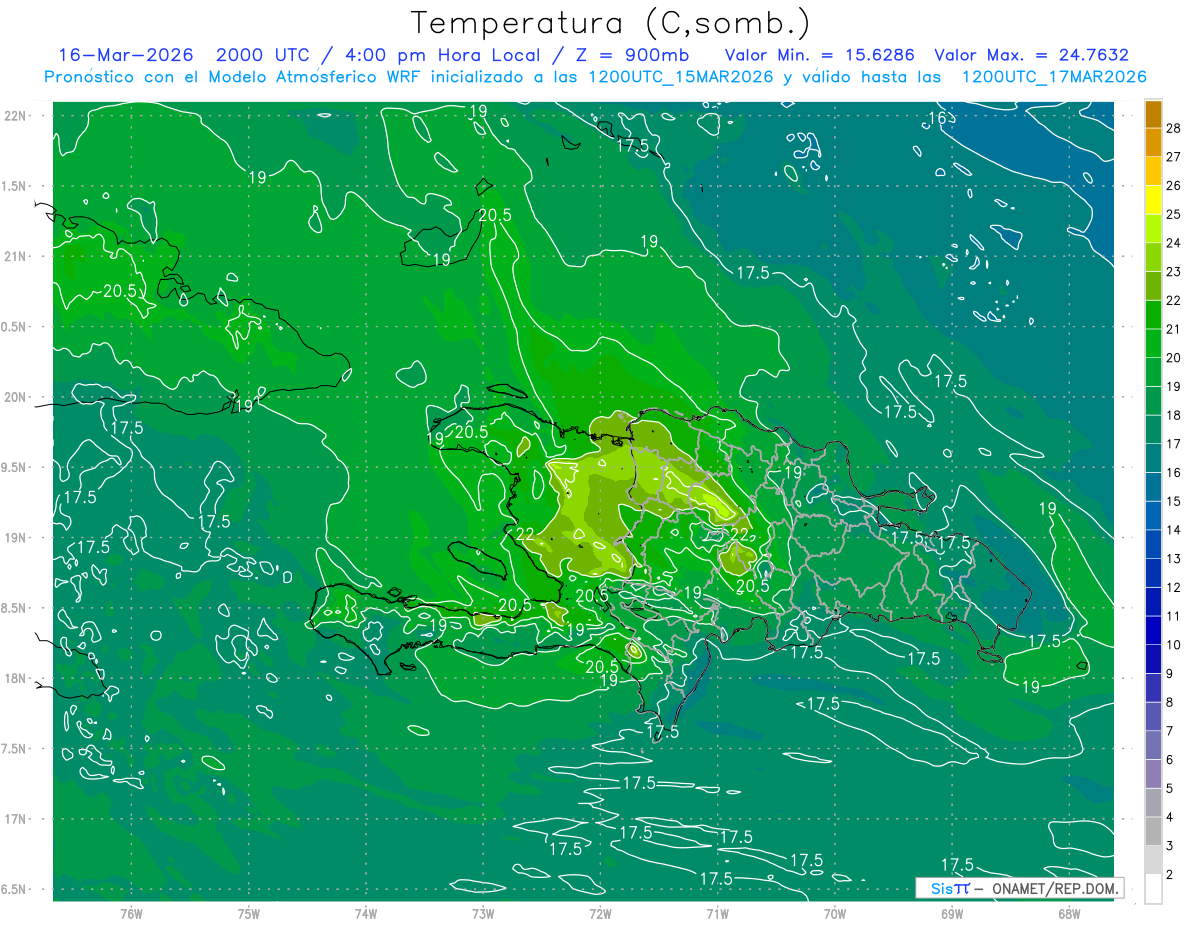The height and width of the screenshot is (927, 1200).
Task: Click the "20N" latitude axis label
Action: [16, 397]
